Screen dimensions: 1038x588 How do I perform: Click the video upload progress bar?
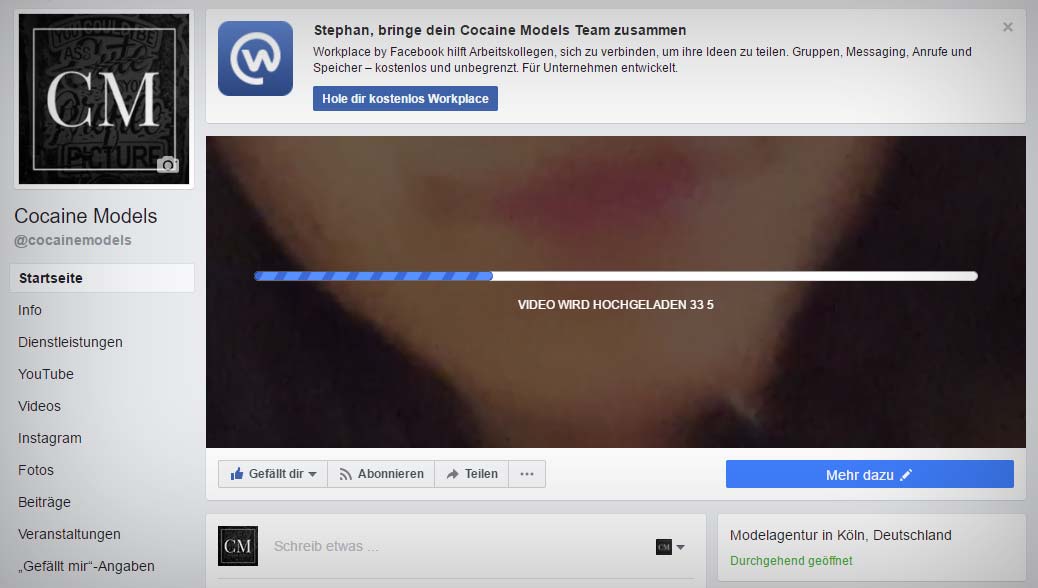(616, 276)
